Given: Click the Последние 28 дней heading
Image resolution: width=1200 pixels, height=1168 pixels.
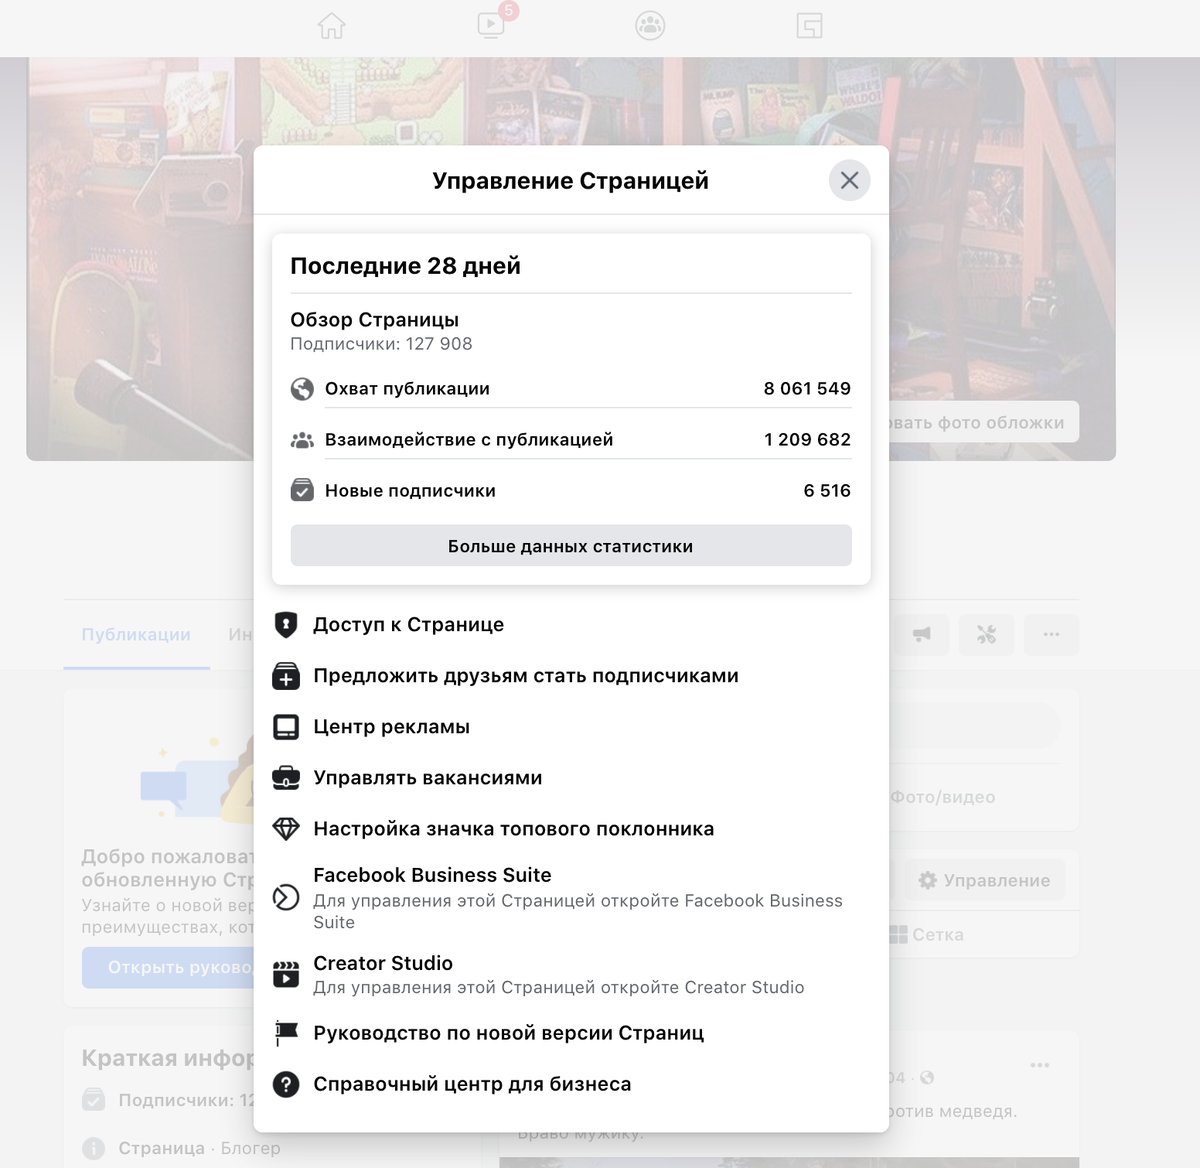Looking at the screenshot, I should tap(405, 266).
